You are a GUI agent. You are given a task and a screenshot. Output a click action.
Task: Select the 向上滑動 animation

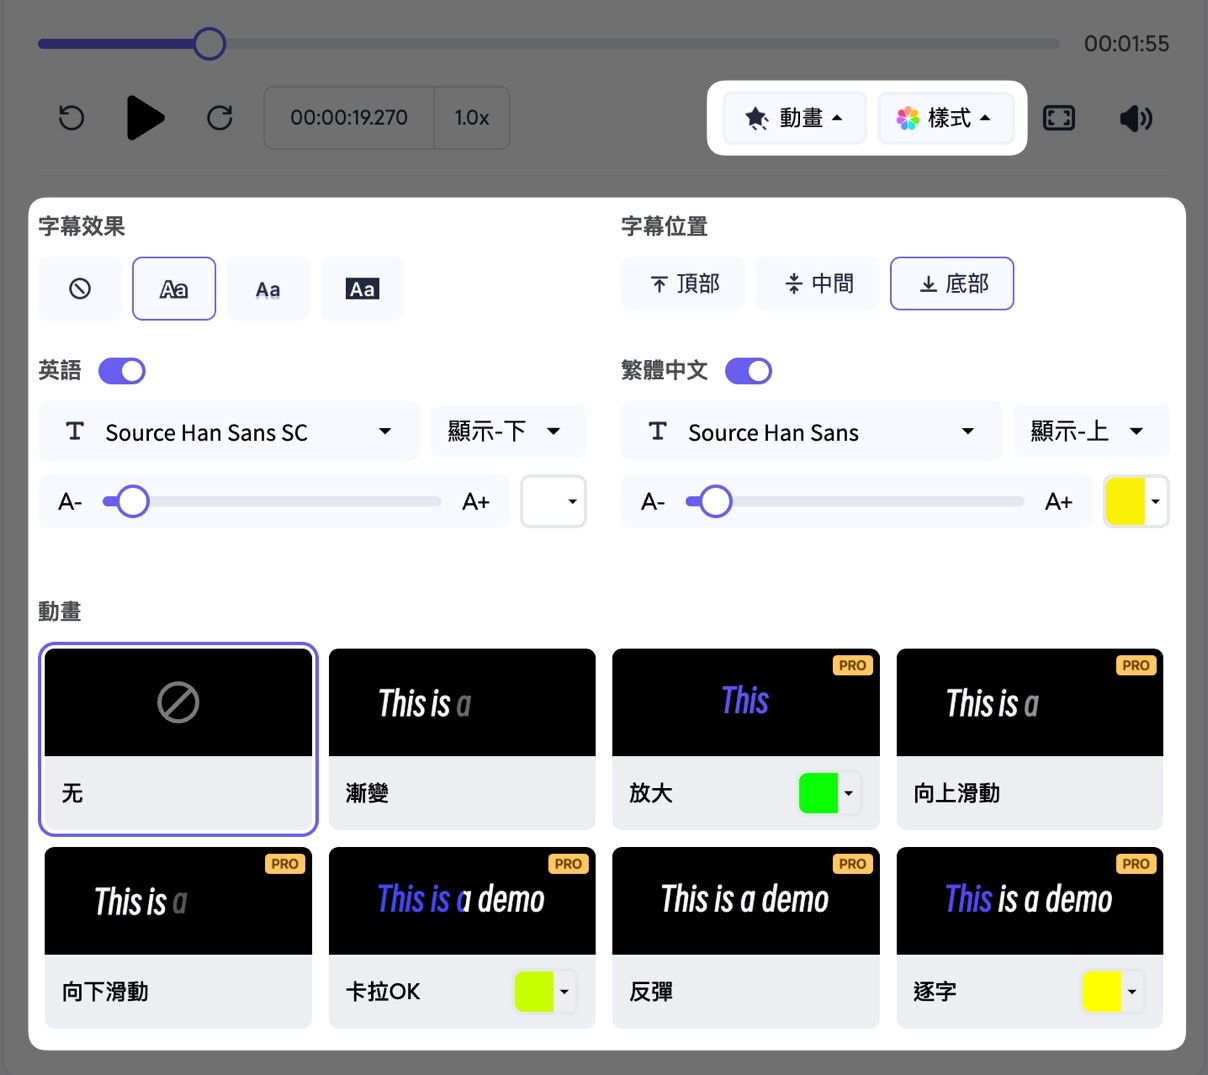[1030, 739]
